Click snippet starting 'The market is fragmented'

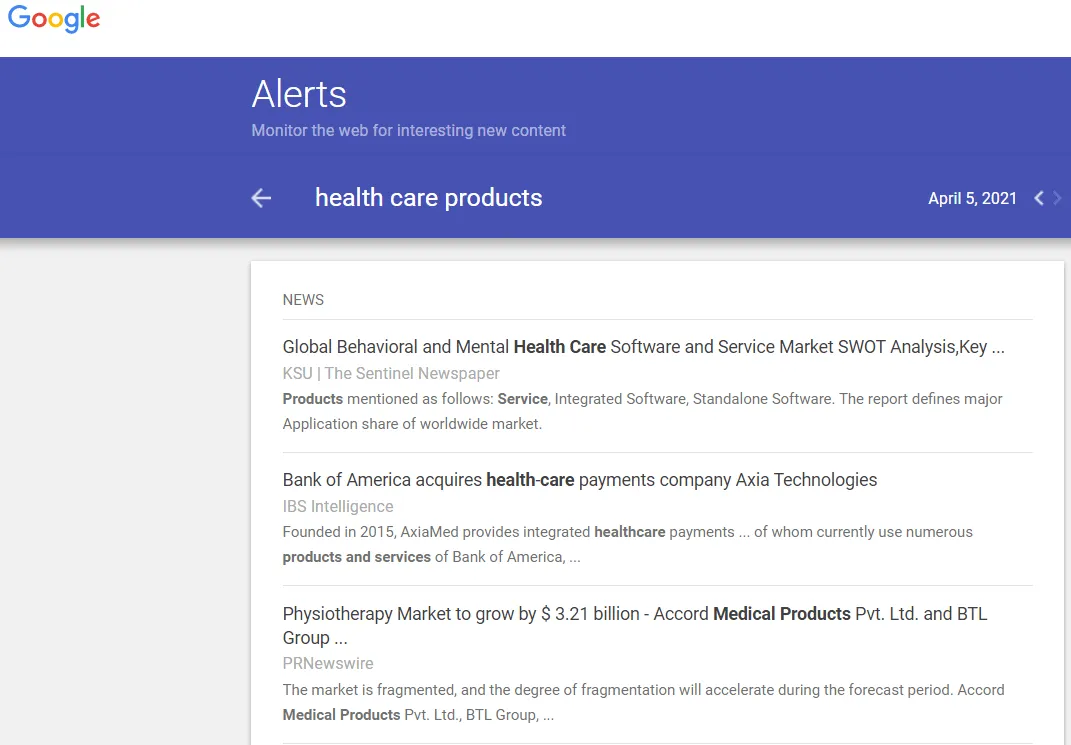point(643,702)
